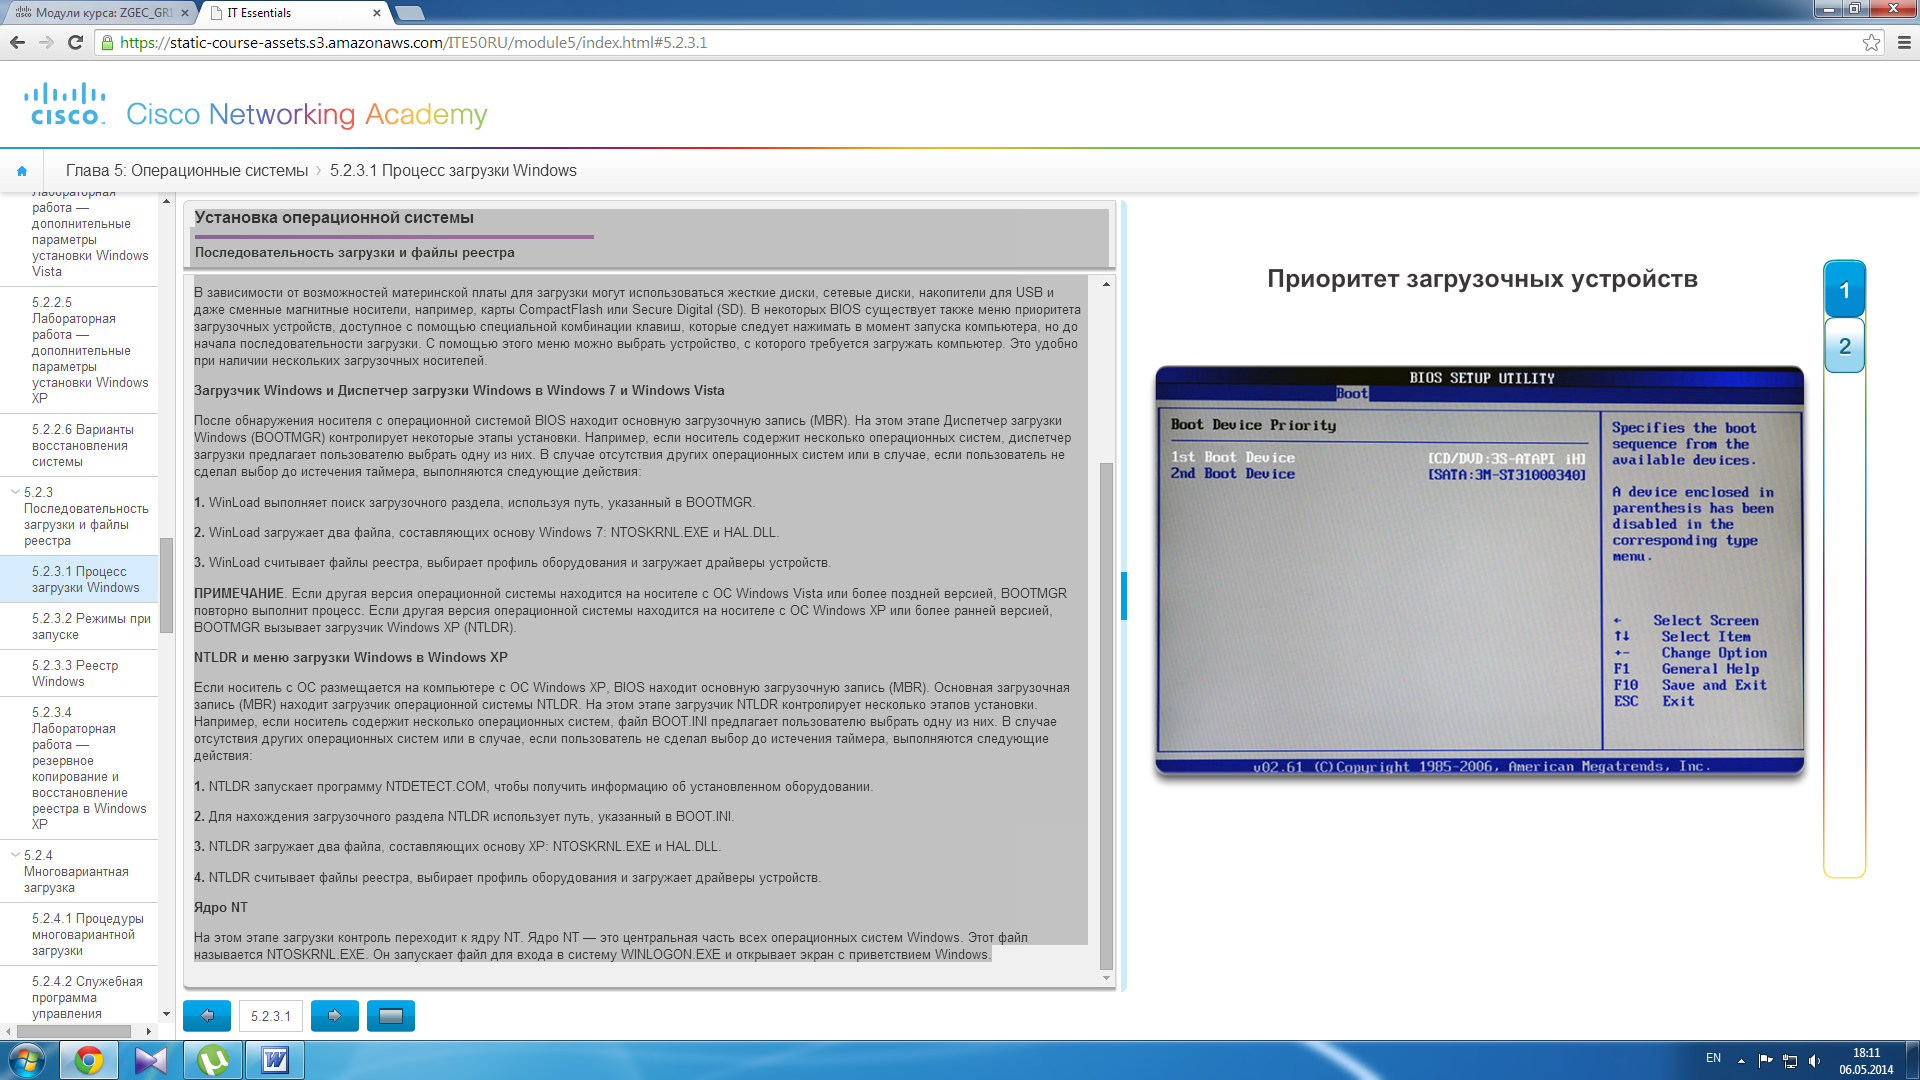Click the Cisco logo
The height and width of the screenshot is (1080, 1920).
point(65,104)
